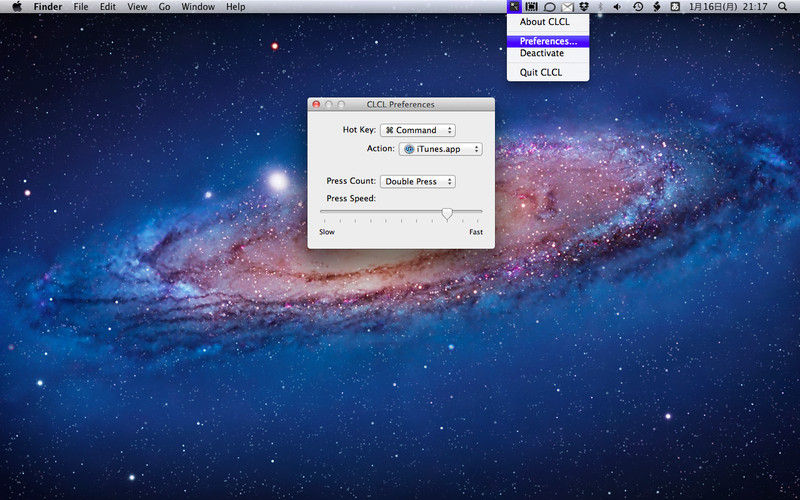The image size is (800, 500).
Task: Select Preferences... in the CLCL menu
Action: [548, 41]
